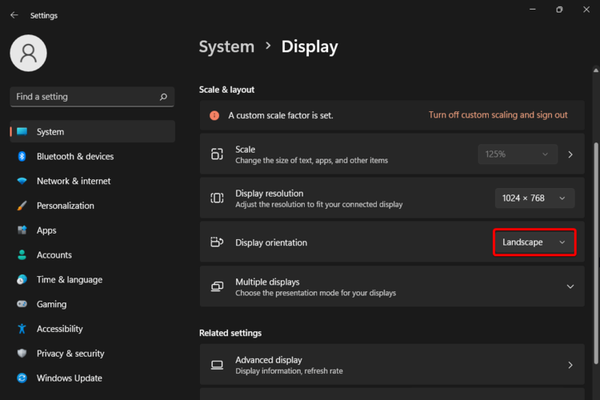Image resolution: width=600 pixels, height=400 pixels.
Task: Restore down the Settings window
Action: (559, 10)
